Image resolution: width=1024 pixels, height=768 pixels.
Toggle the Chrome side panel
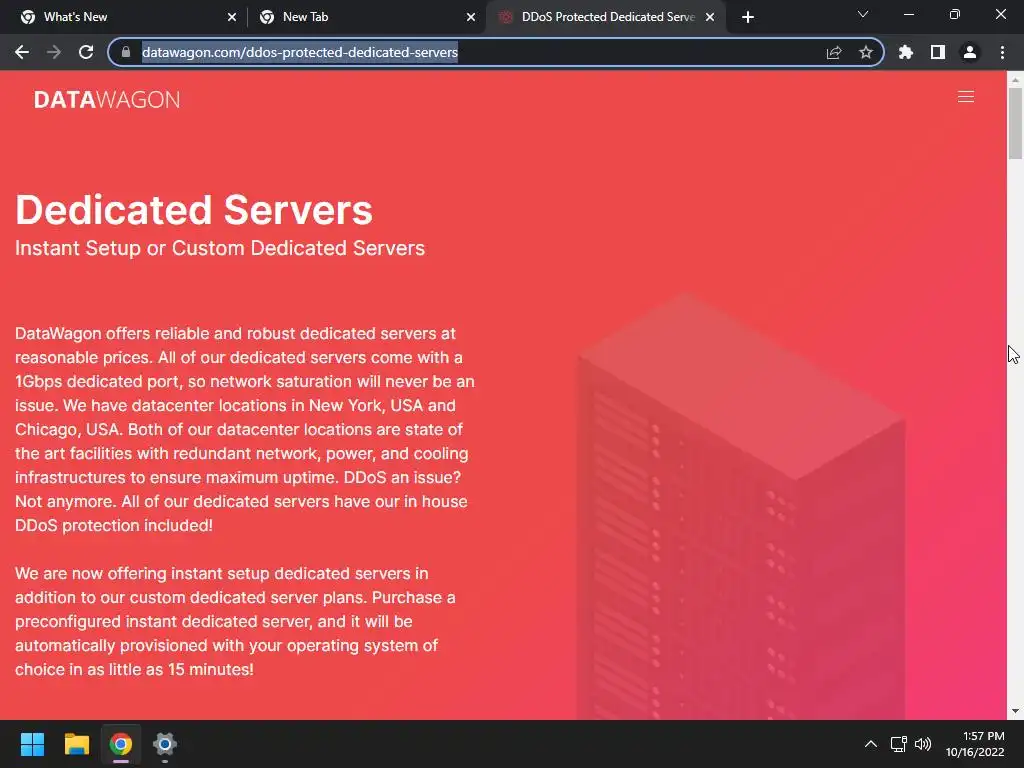point(938,52)
